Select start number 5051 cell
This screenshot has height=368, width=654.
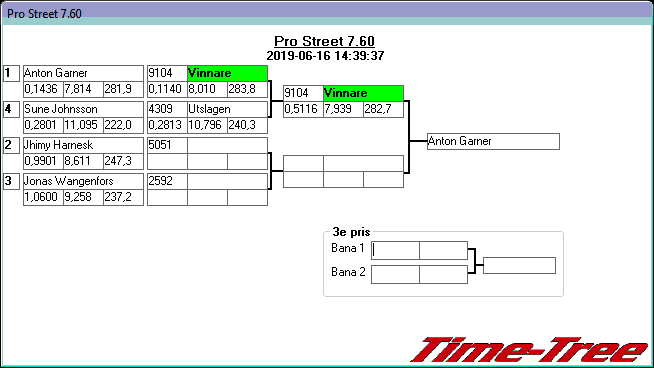167,145
